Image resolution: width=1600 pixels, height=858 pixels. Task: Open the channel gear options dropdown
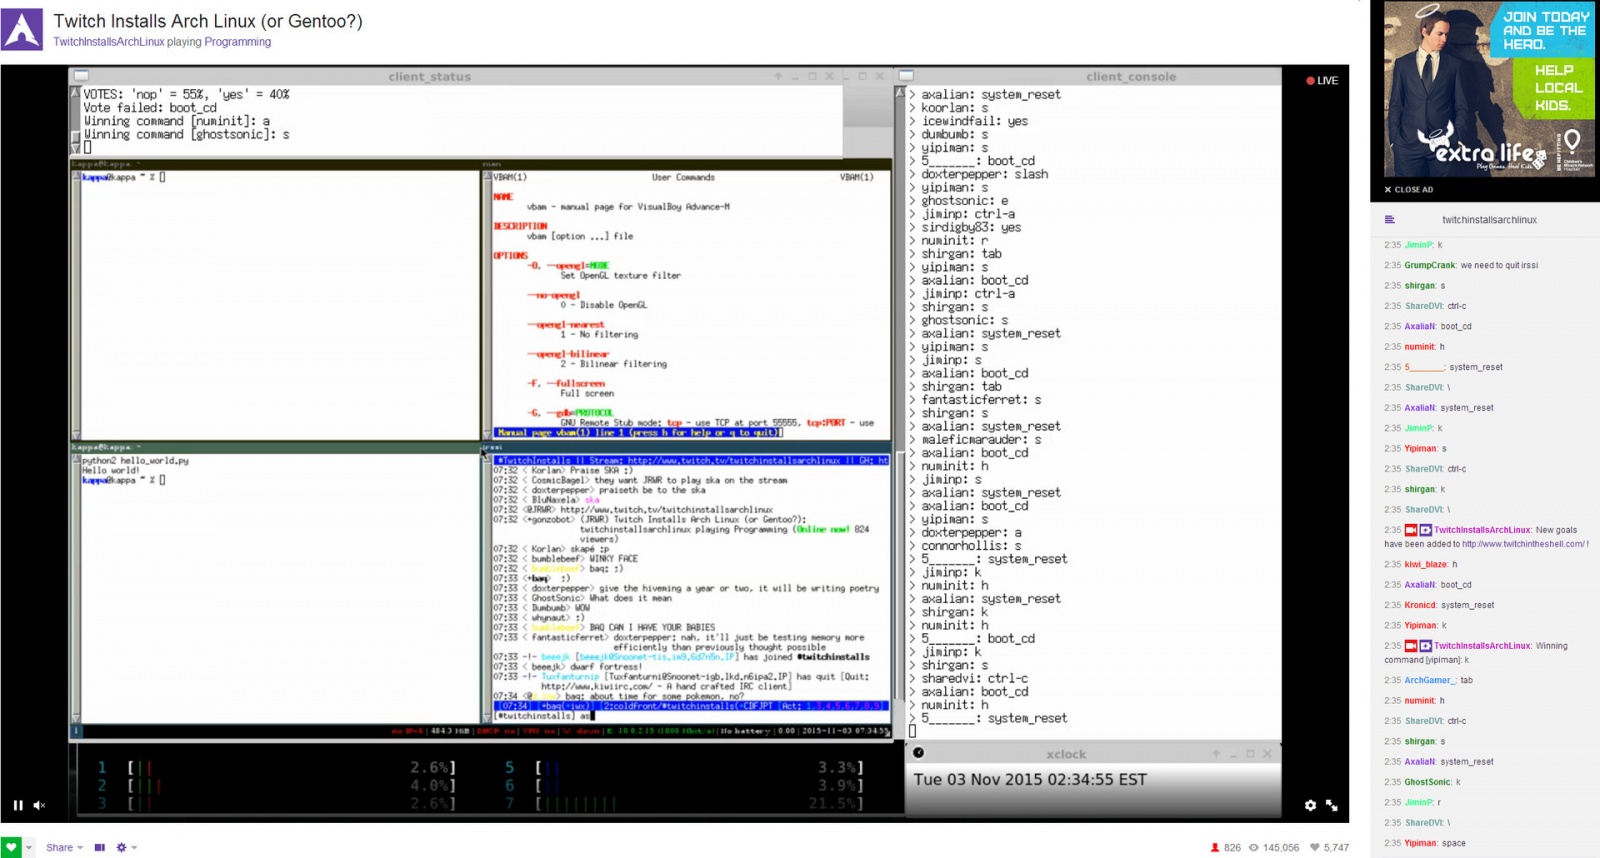coord(126,847)
